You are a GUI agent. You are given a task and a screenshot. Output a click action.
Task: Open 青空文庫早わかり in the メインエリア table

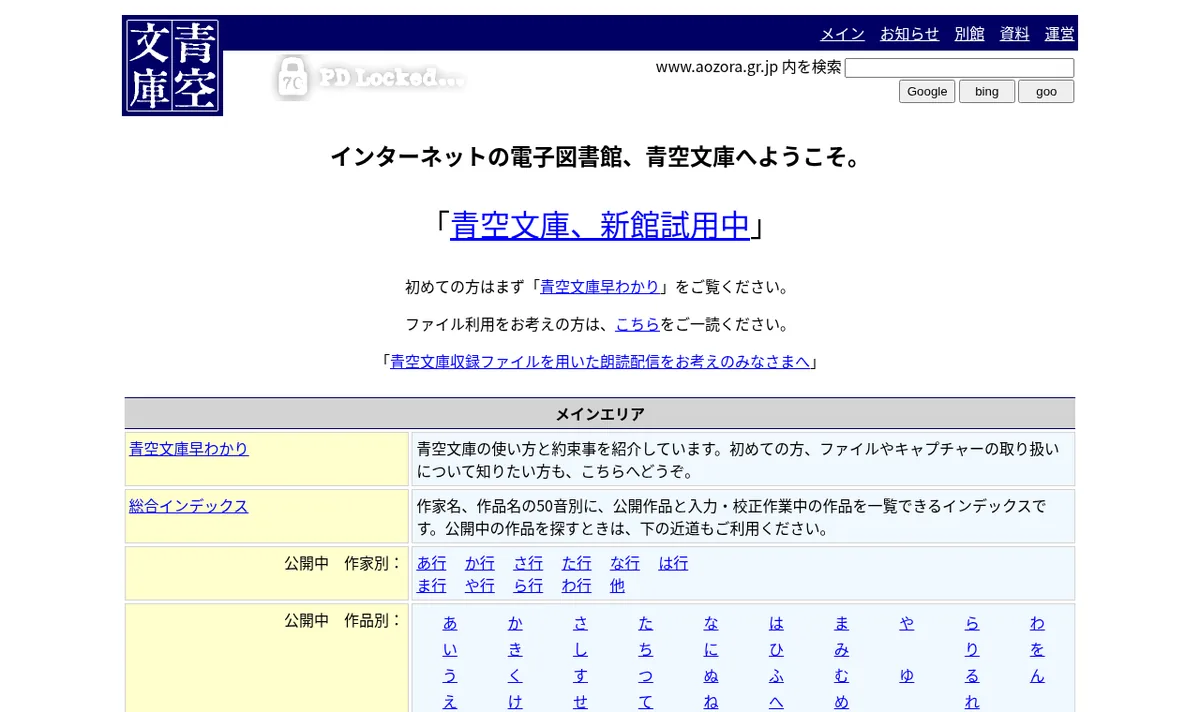(189, 448)
